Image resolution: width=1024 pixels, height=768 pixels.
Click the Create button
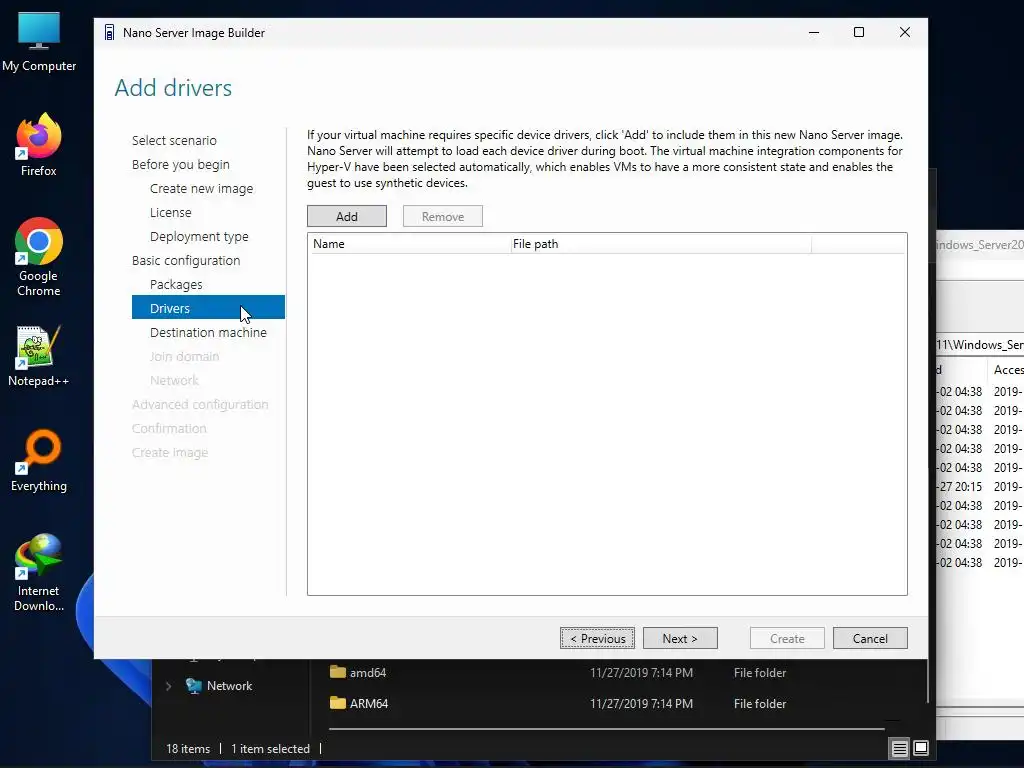pyautogui.click(x=787, y=638)
